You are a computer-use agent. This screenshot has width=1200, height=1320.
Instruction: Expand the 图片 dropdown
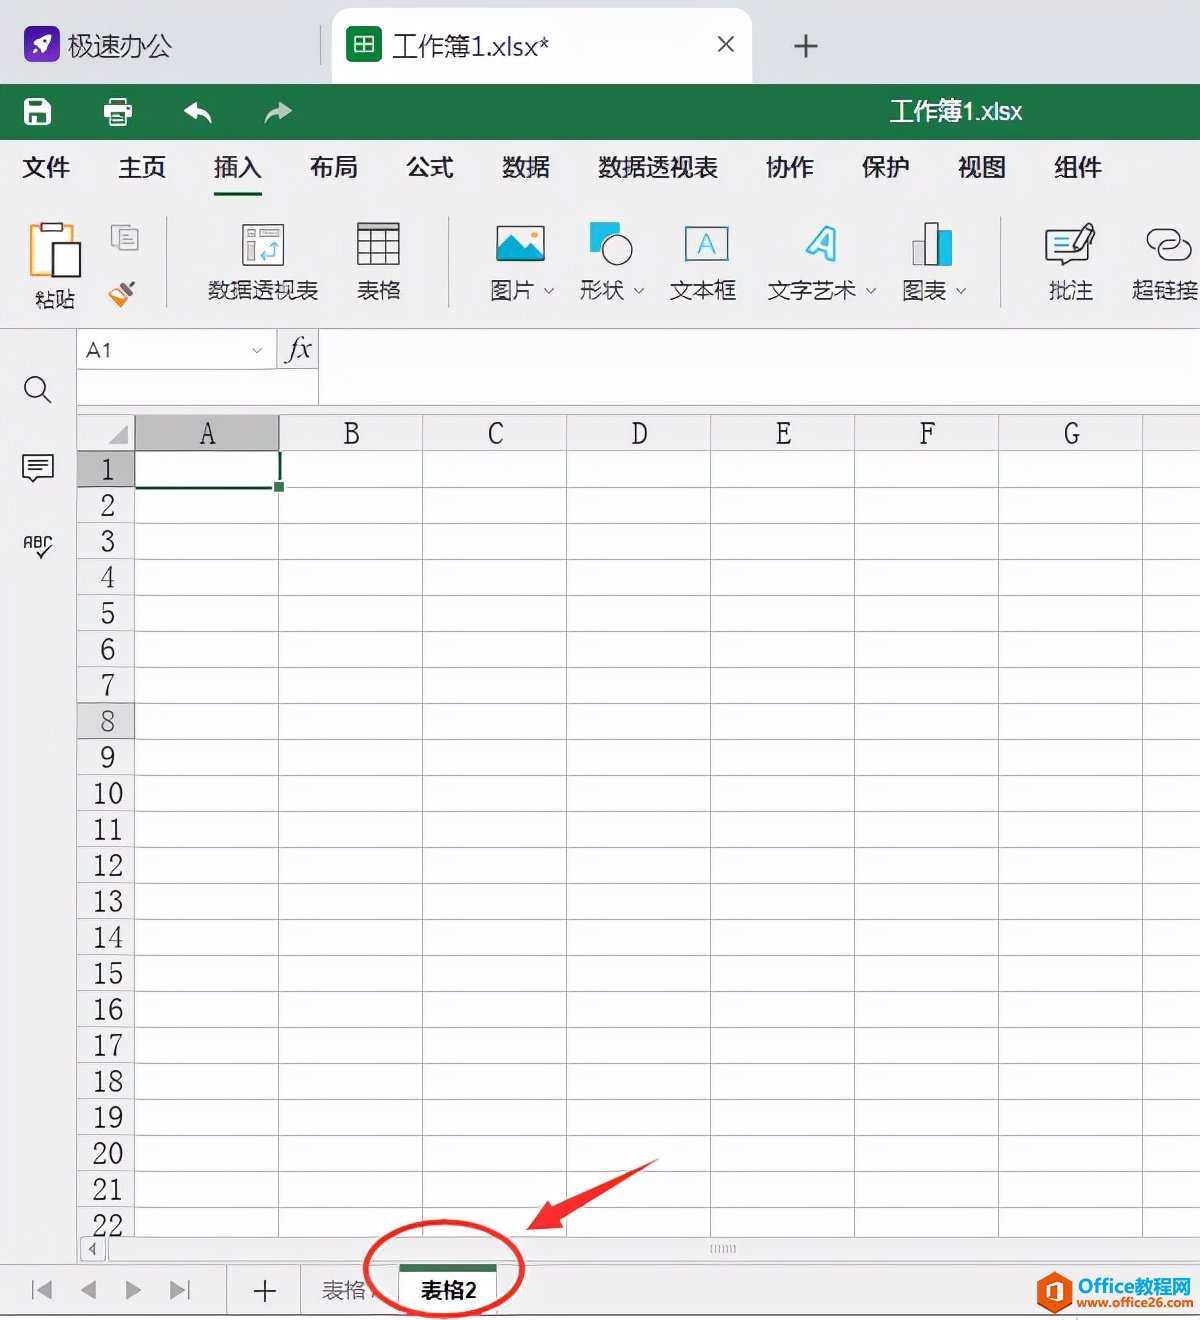coord(548,291)
